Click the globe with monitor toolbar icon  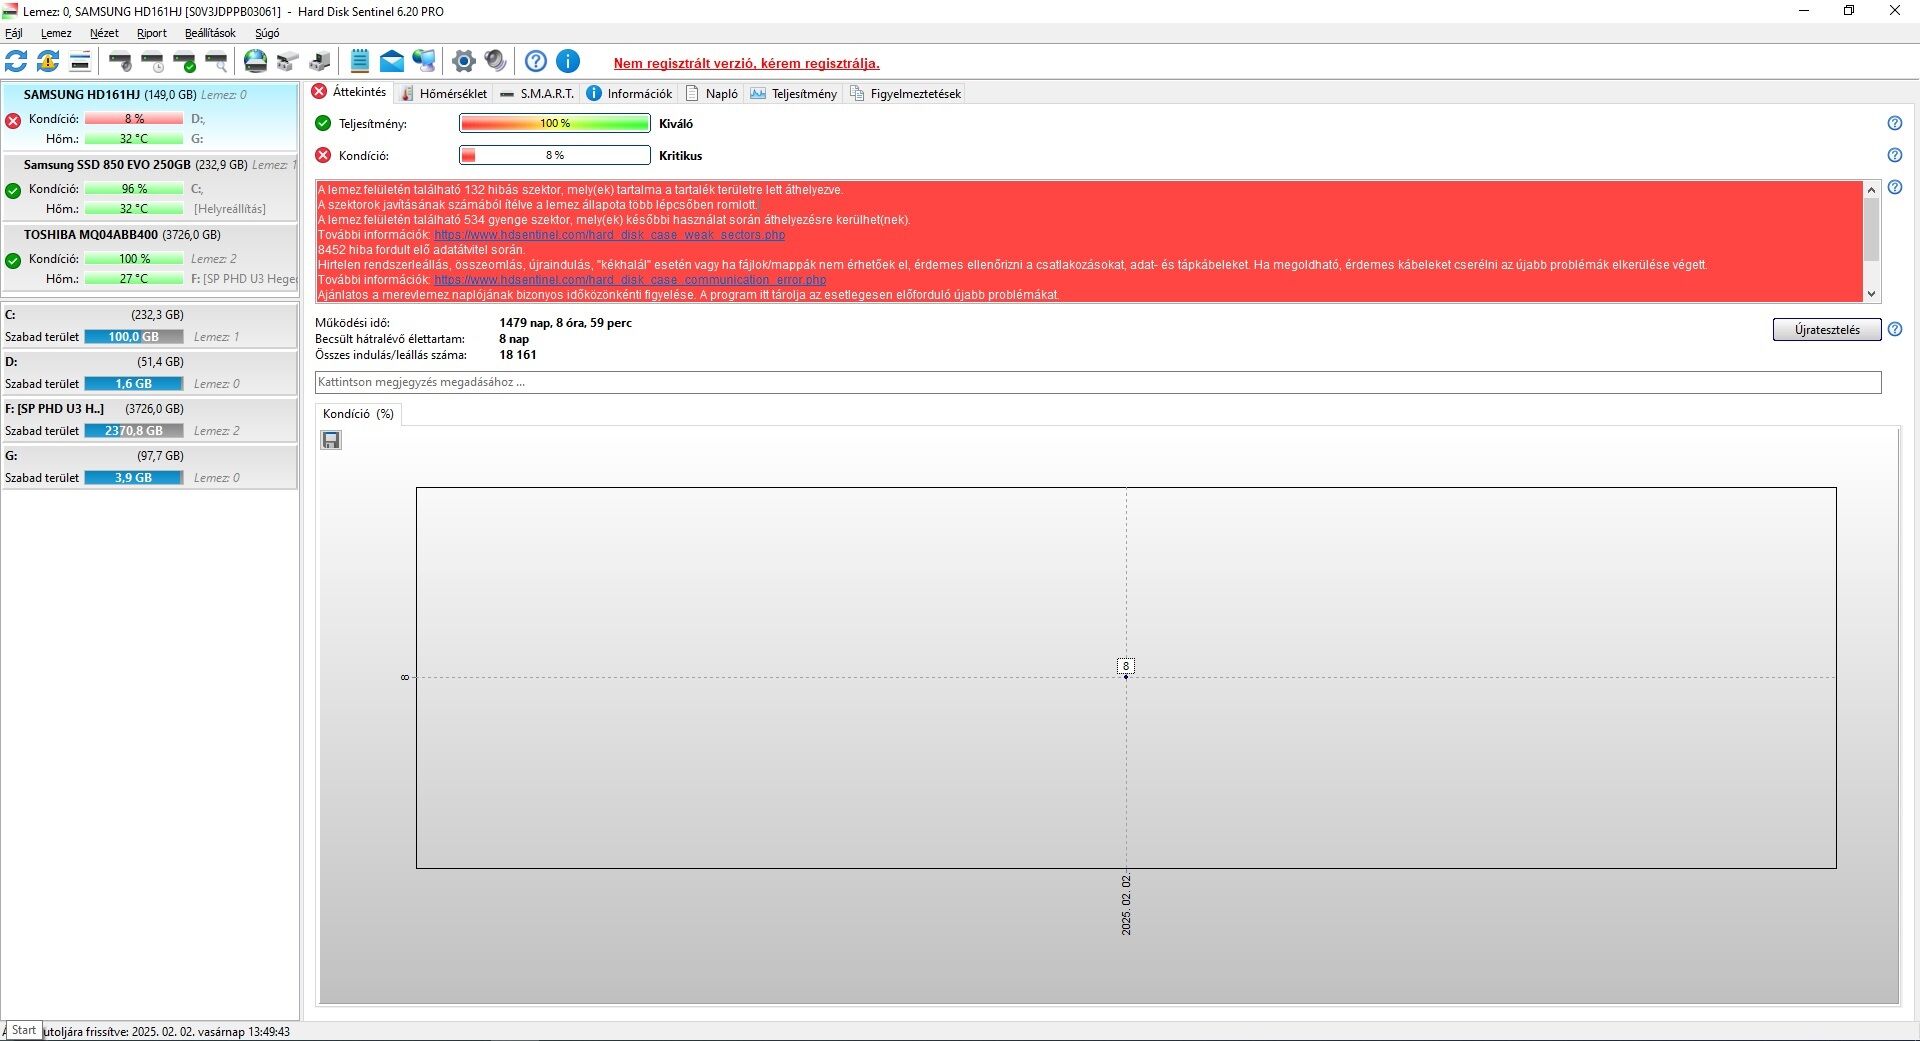tap(424, 62)
